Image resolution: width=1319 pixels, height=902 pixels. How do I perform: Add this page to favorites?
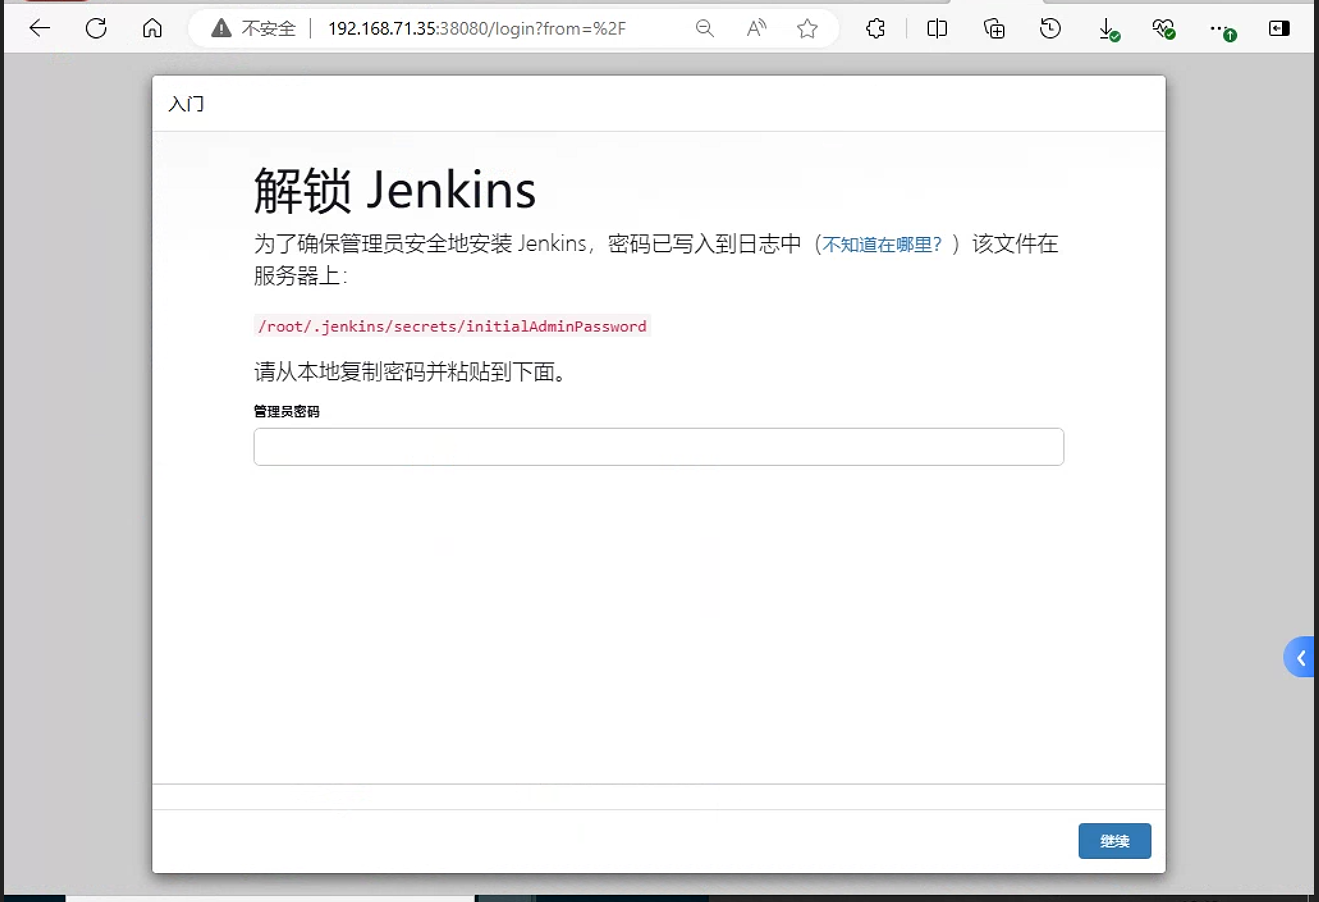tap(808, 28)
